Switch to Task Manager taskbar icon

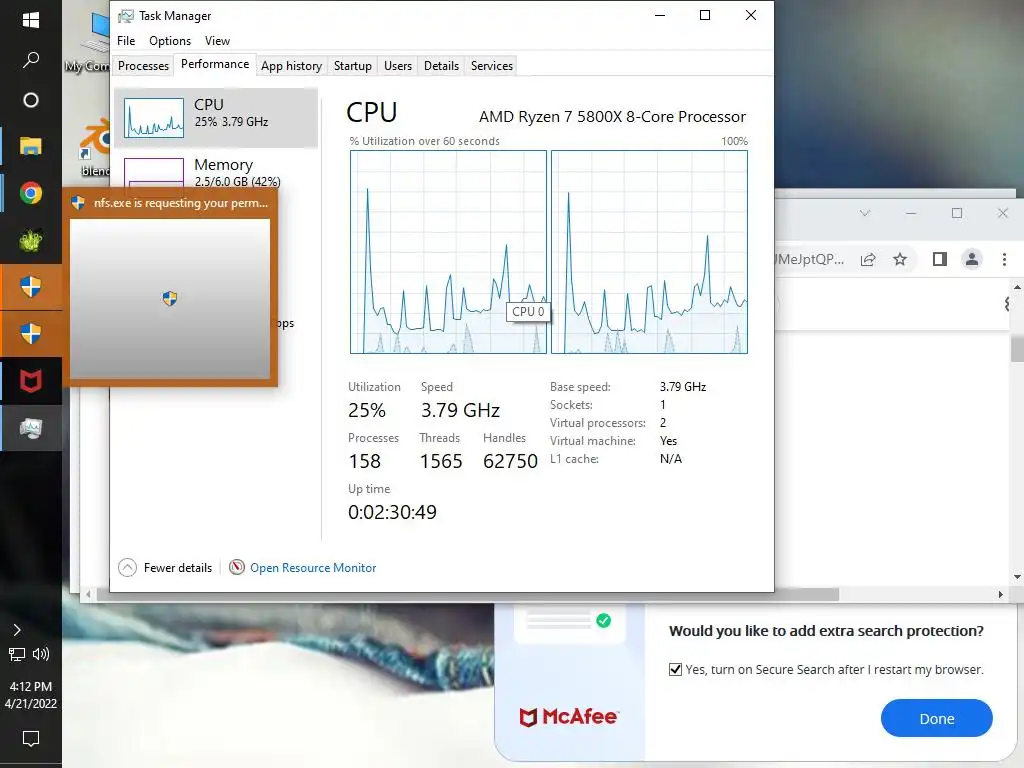click(x=31, y=428)
